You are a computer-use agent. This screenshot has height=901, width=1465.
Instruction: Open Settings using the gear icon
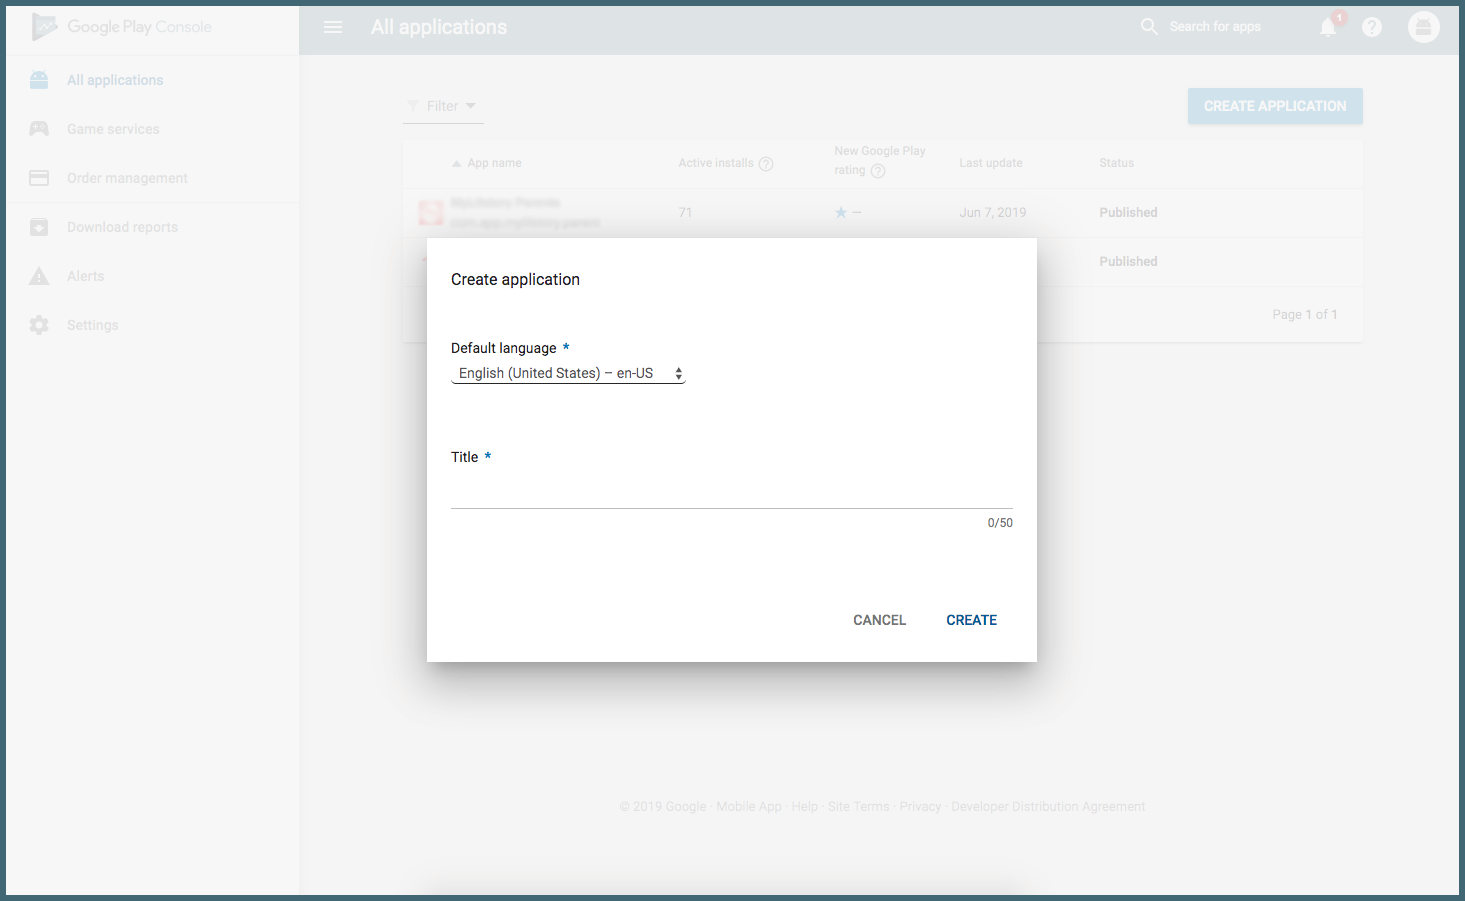[92, 324]
